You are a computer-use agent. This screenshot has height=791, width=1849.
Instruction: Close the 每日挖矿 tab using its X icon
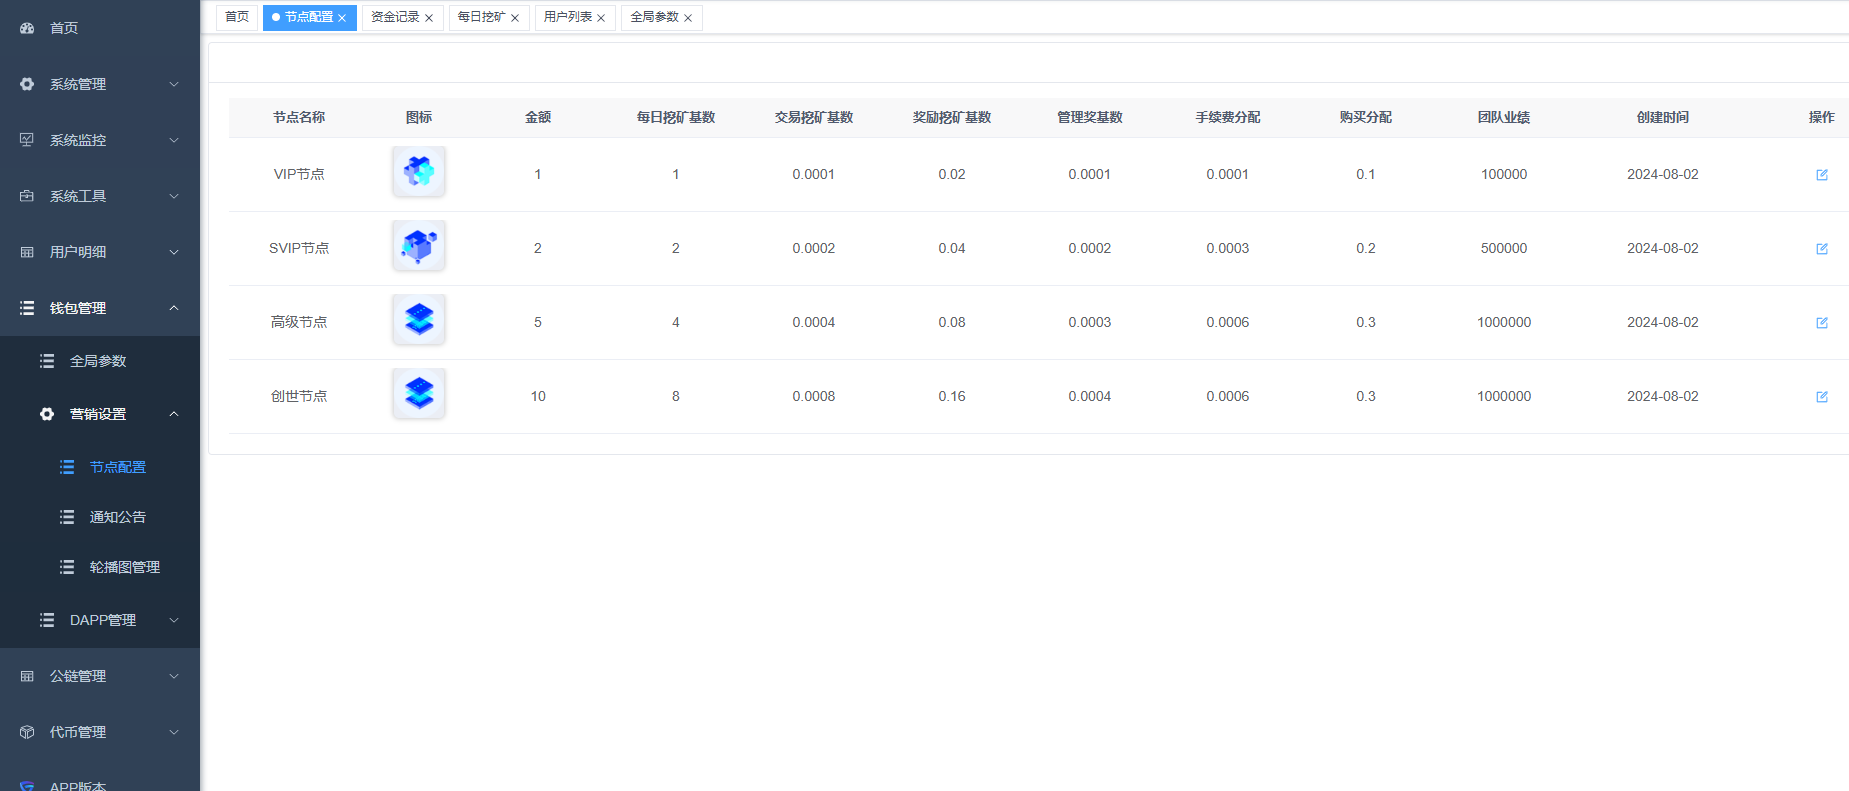tap(515, 18)
